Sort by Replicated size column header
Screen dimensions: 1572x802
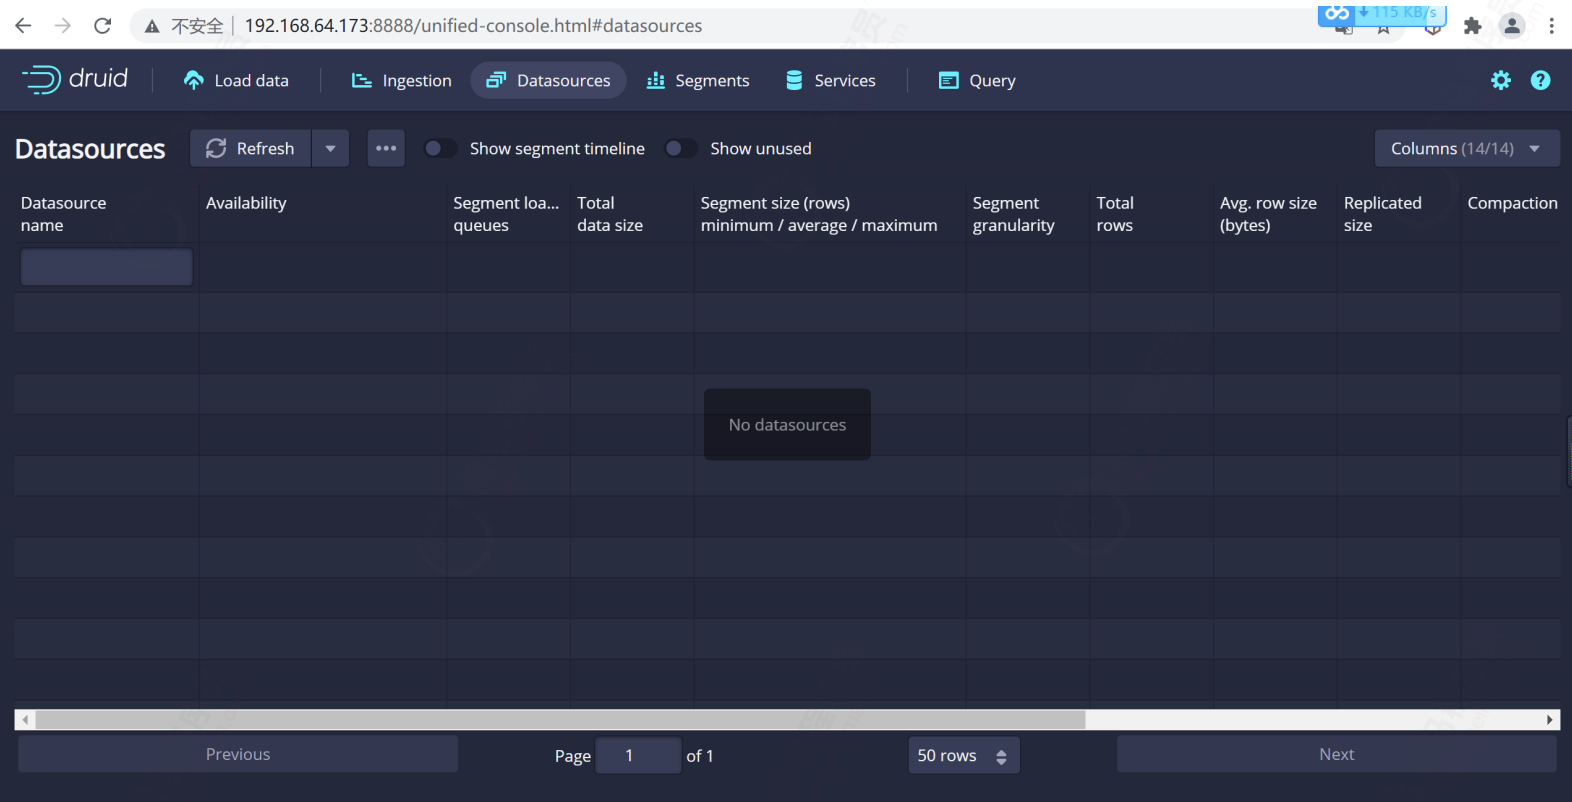(1399, 214)
